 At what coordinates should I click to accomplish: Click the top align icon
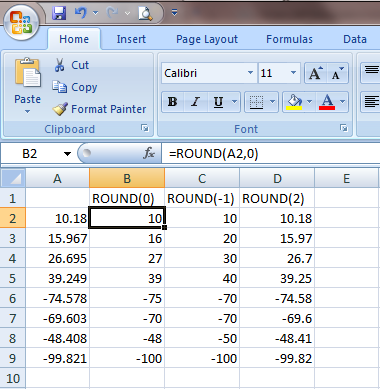[371, 72]
